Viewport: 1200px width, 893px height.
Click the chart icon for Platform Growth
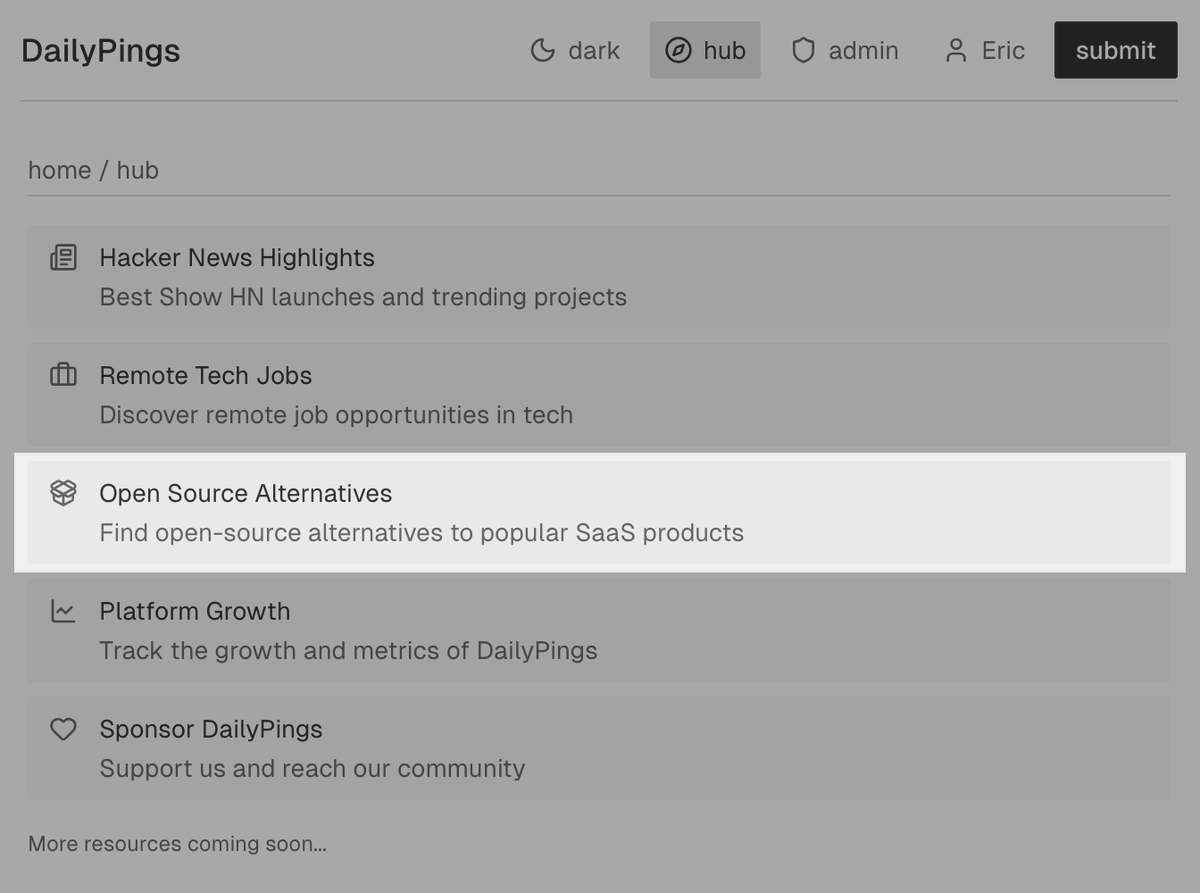[63, 611]
